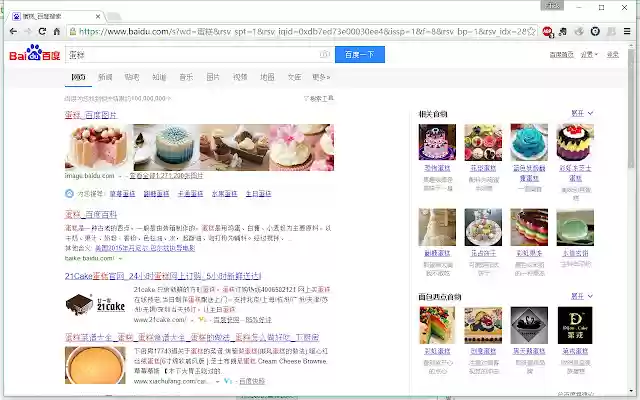The height and width of the screenshot is (400, 640).
Task: Click the 21cake logo thumbnail
Action: point(95,304)
